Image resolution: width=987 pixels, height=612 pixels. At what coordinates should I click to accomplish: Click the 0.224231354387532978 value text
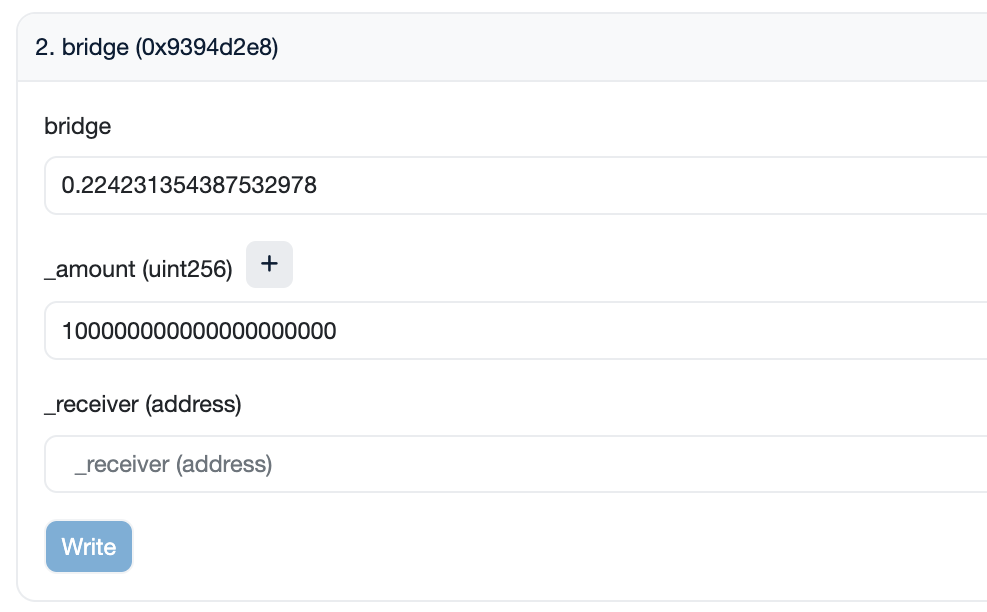[x=189, y=185]
